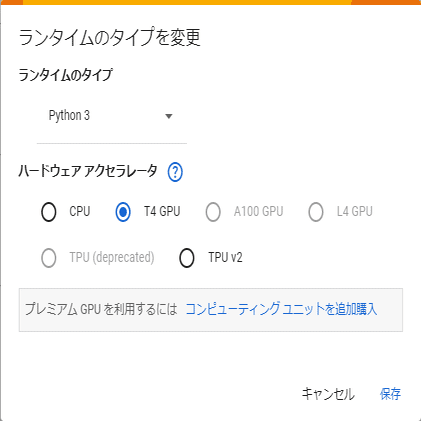Open the コンピューティング ユニットを追加購入 link
Screen dimensions: 421x421
[281, 309]
